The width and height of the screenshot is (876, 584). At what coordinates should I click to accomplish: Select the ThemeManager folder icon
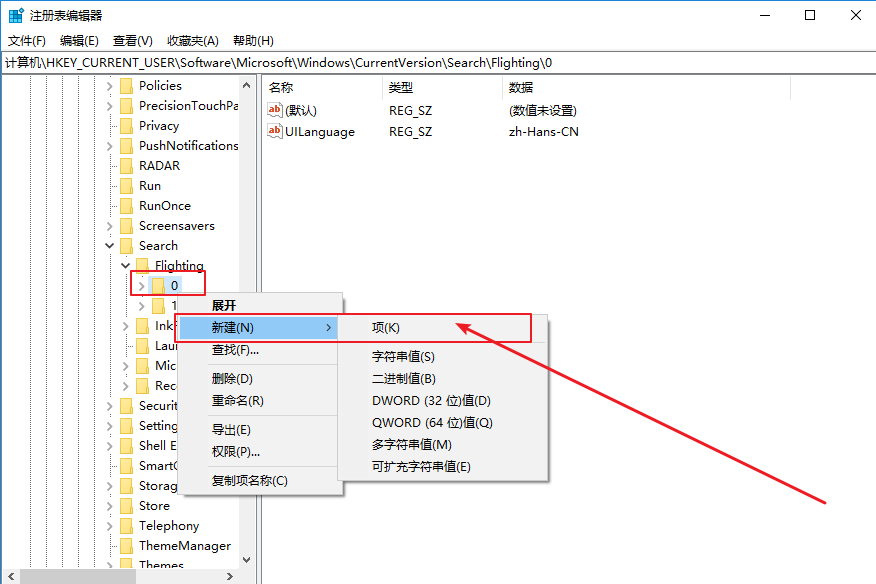(126, 546)
